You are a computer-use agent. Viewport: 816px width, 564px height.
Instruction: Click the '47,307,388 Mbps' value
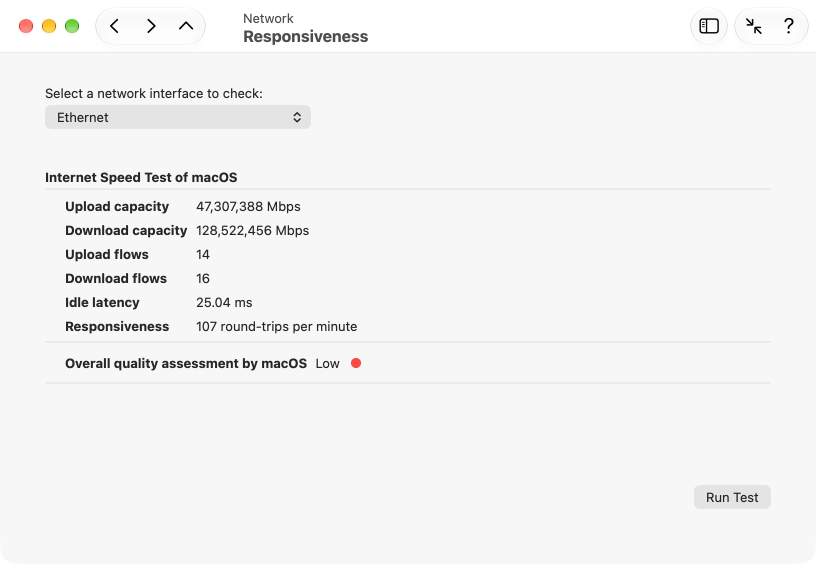(x=248, y=207)
